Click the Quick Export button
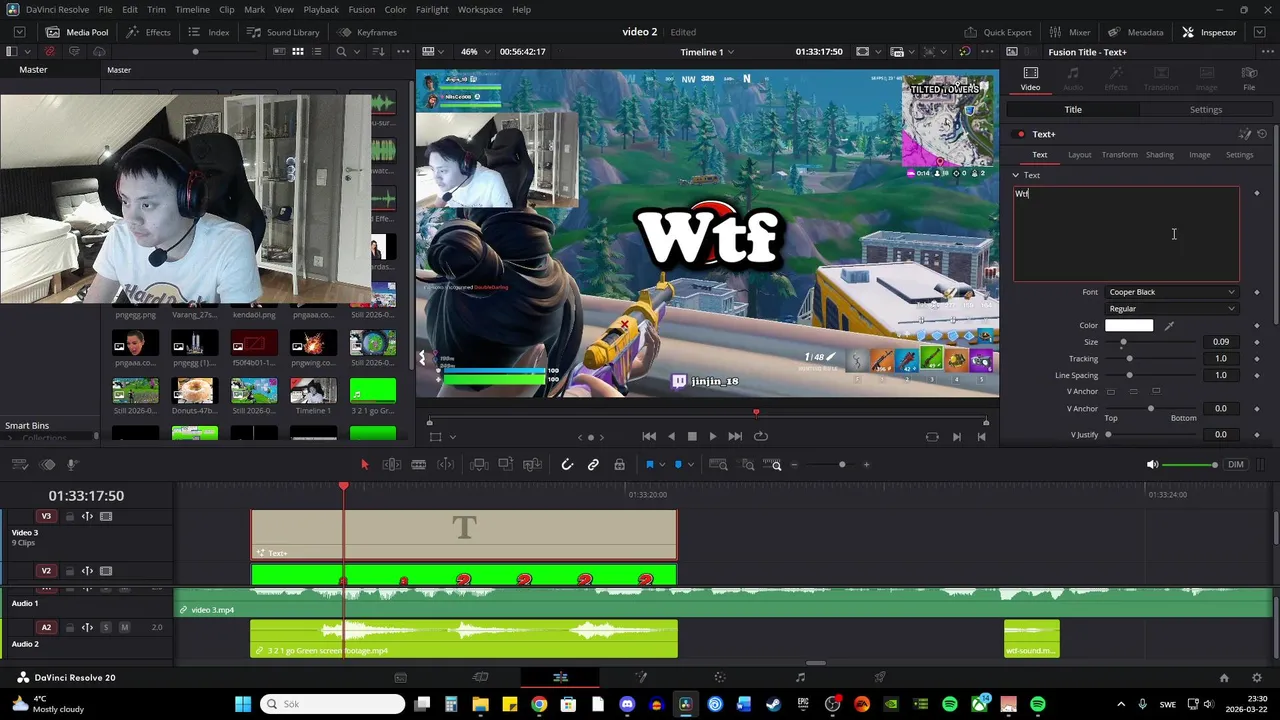Viewport: 1280px width, 720px height. (x=997, y=32)
